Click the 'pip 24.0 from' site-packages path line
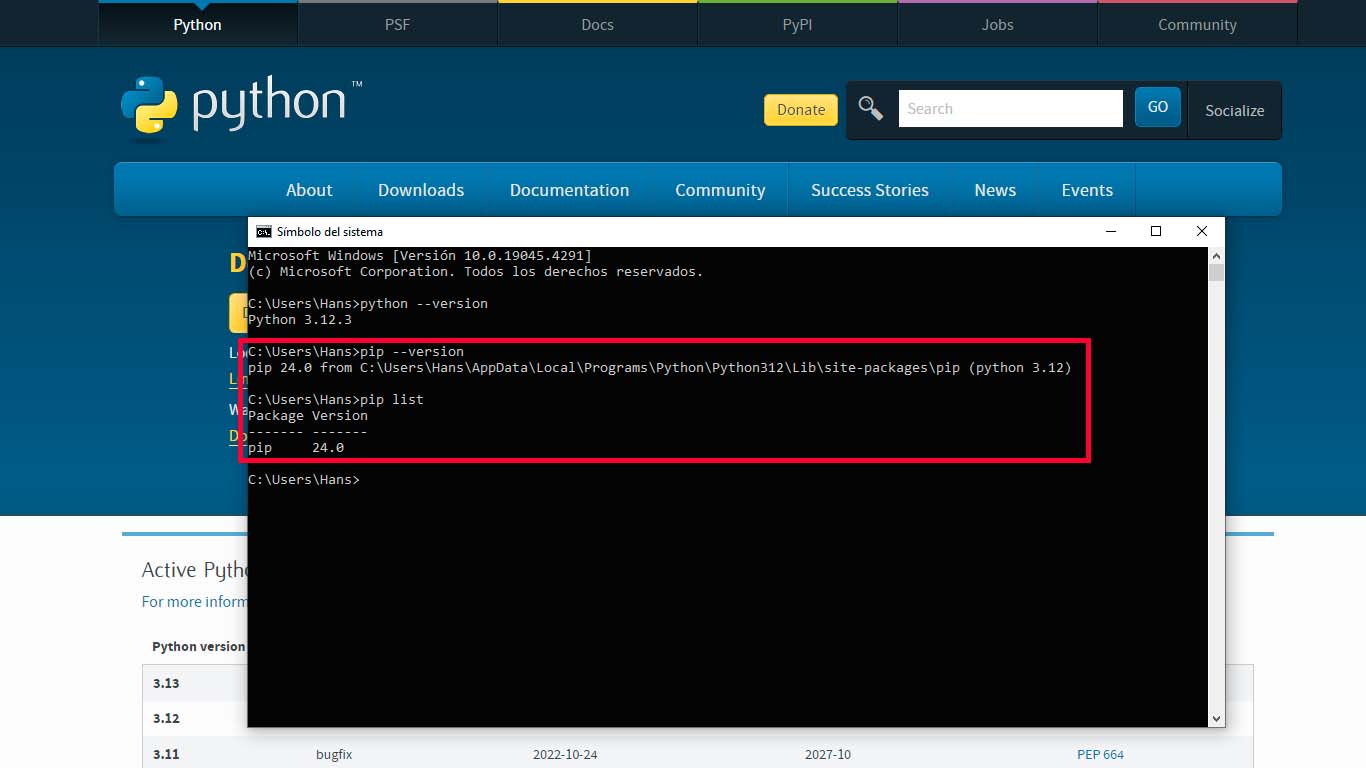Viewport: 1366px width, 768px height. [660, 368]
